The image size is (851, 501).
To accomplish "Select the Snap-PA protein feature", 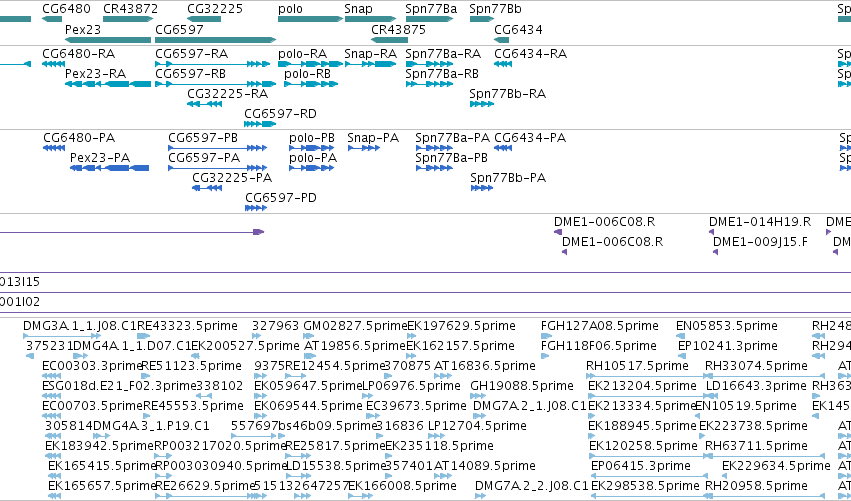I will [364, 148].
